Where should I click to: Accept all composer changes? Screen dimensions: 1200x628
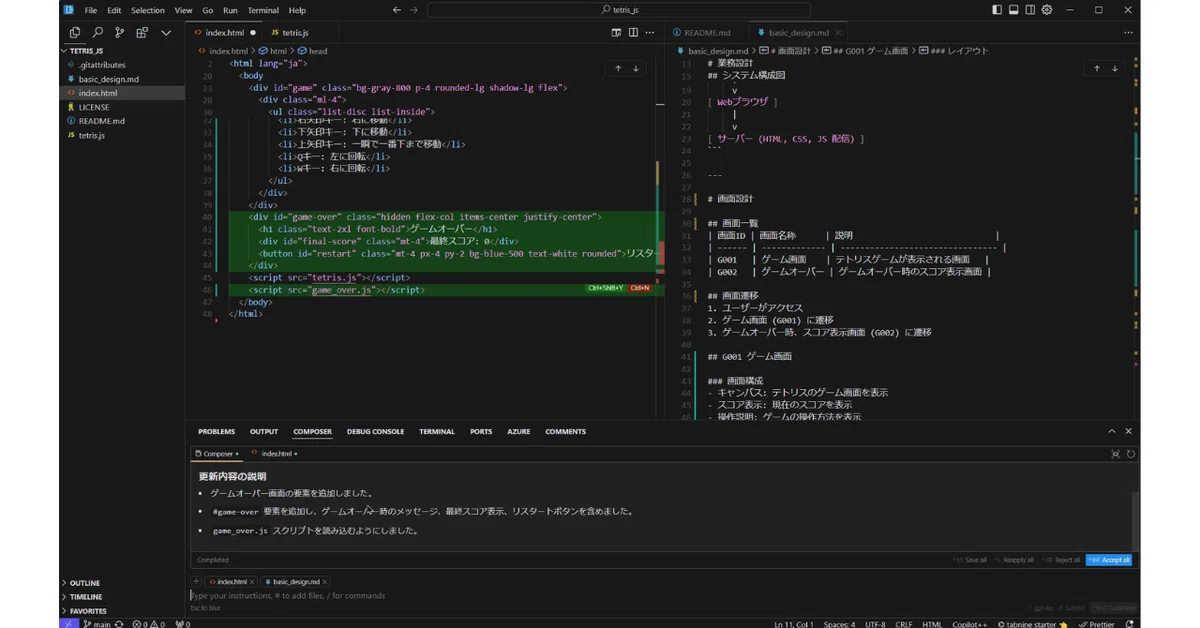pyautogui.click(x=1109, y=560)
